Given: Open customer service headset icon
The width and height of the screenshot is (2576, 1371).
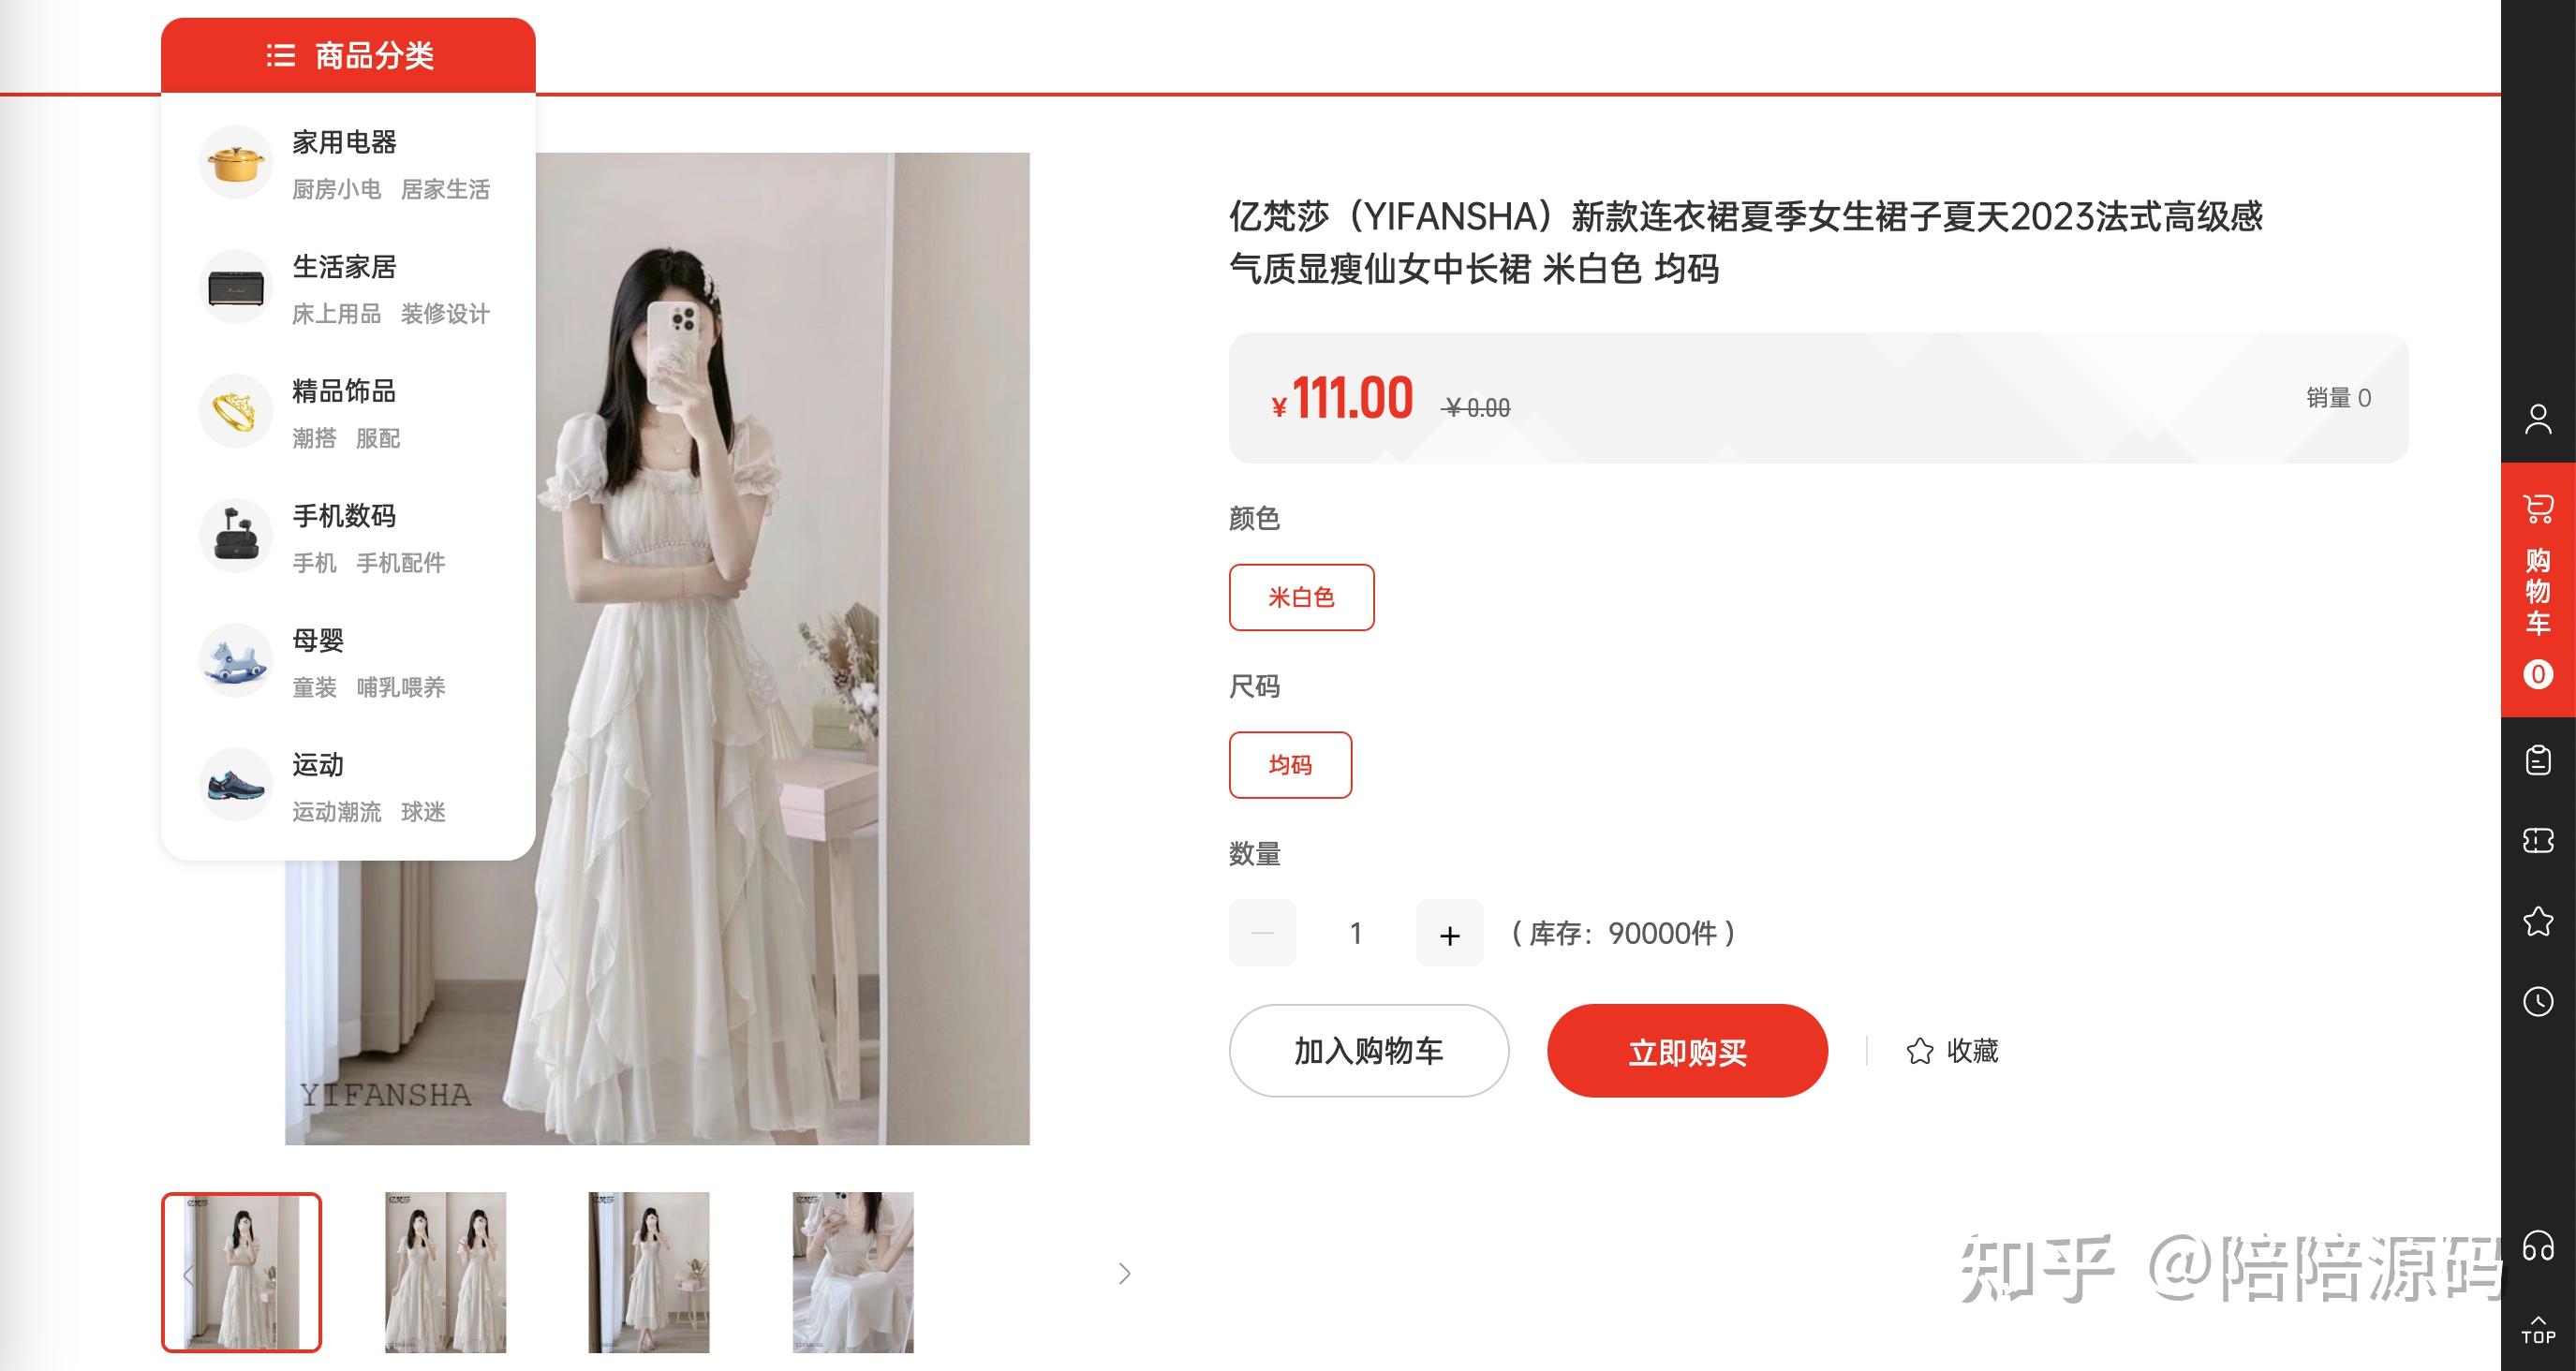Looking at the screenshot, I should point(2538,1246).
